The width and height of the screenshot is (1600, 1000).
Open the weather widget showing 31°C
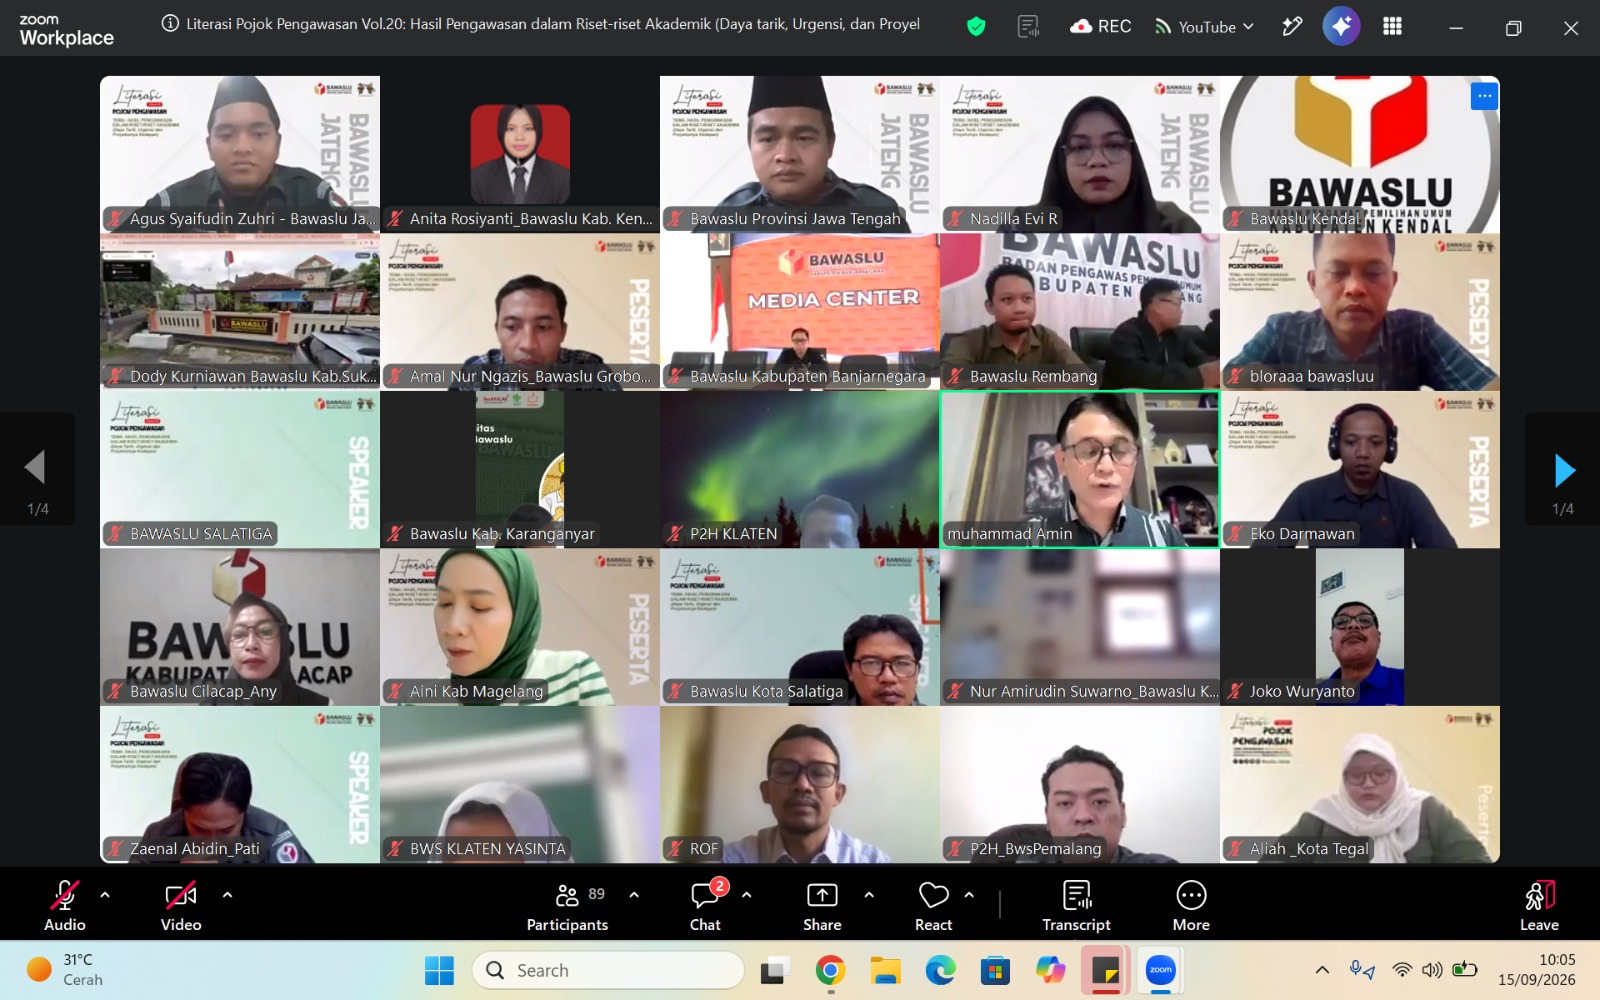(66, 970)
